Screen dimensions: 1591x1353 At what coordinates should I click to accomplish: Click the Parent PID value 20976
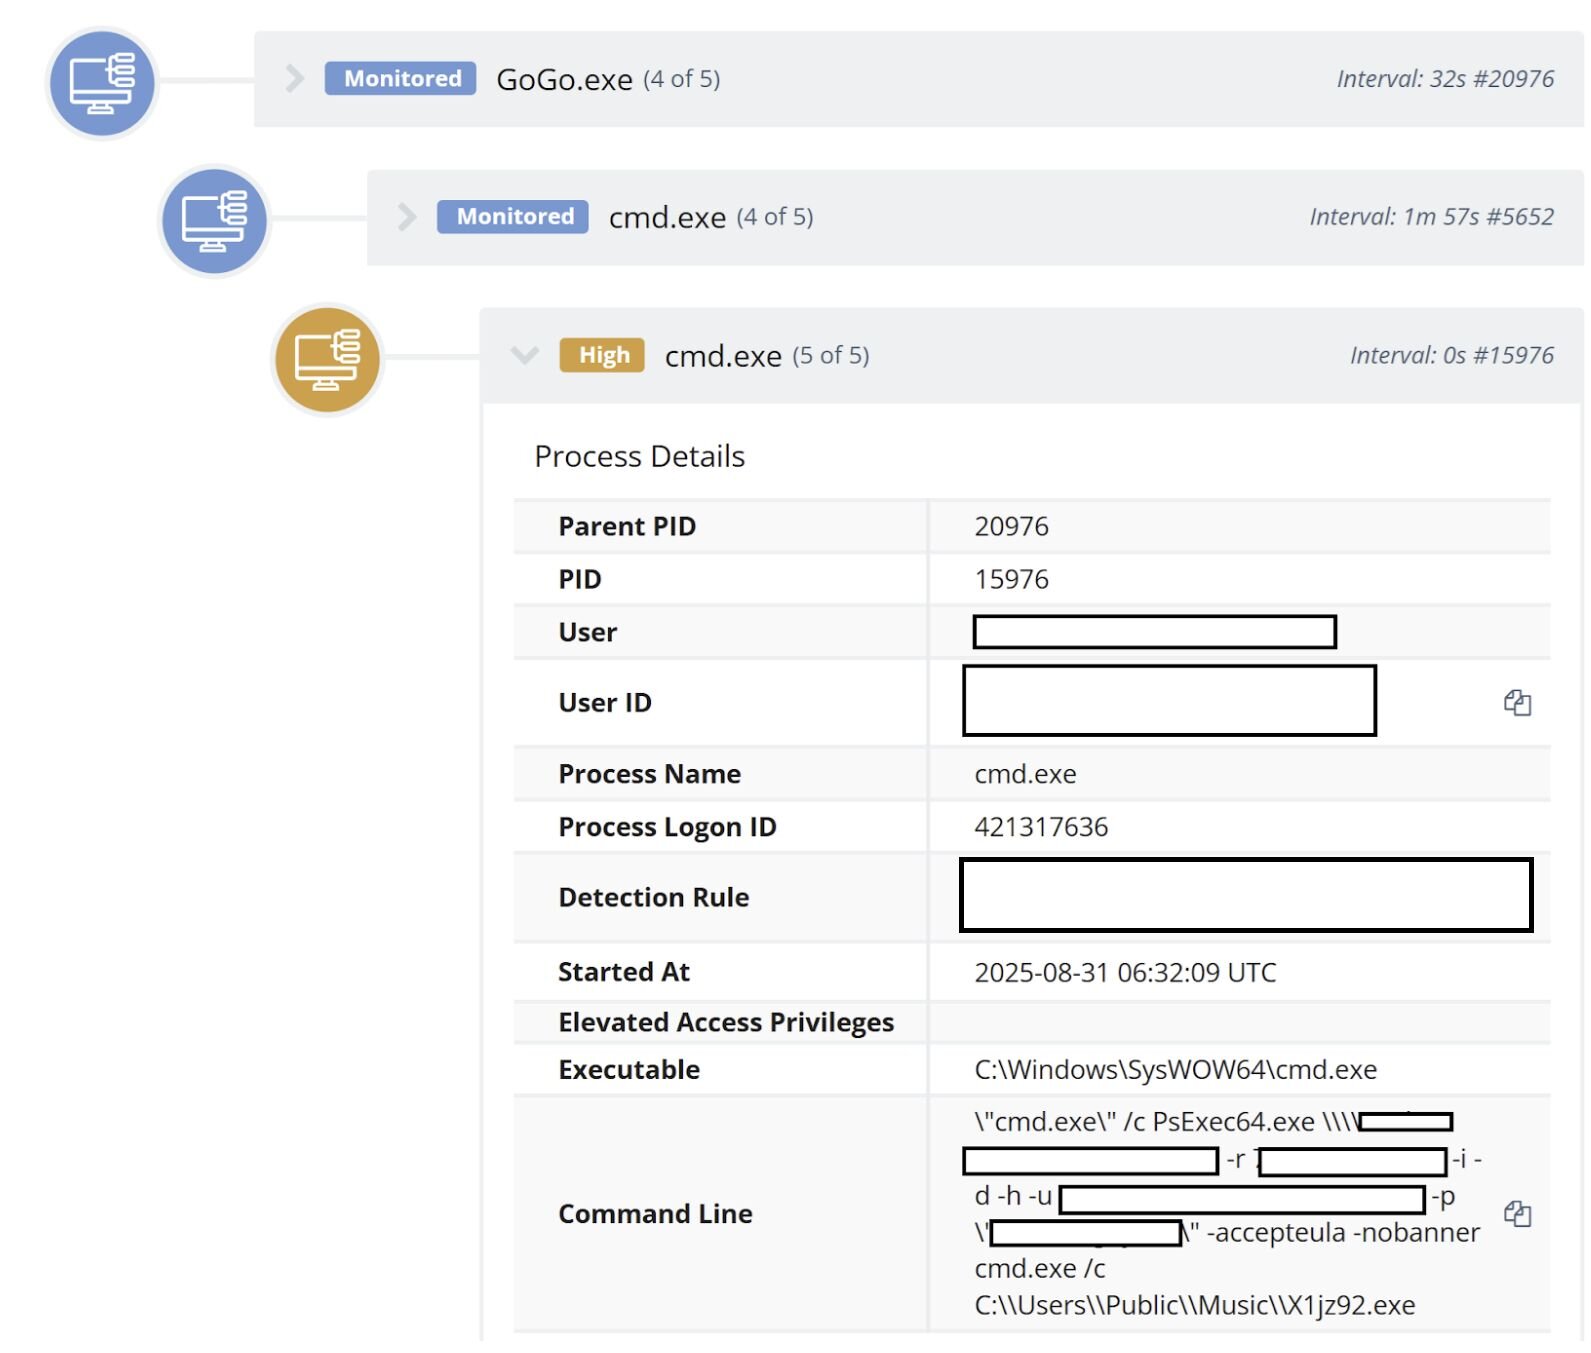coord(1011,527)
